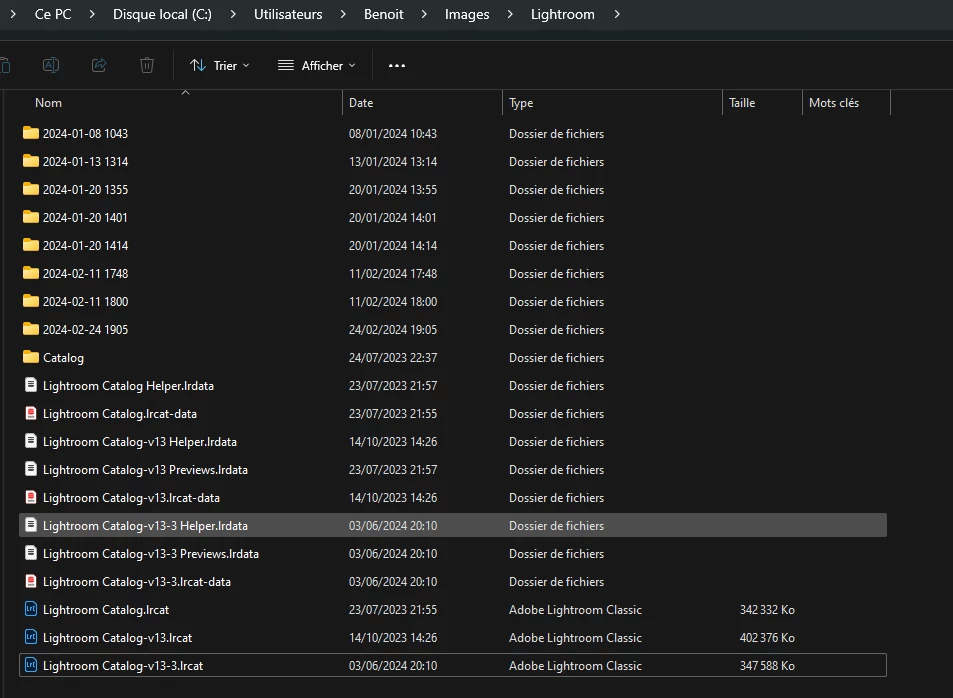The height and width of the screenshot is (698, 953).
Task: Click folder icon of 2024-01-20 1414
Action: (x=30, y=244)
